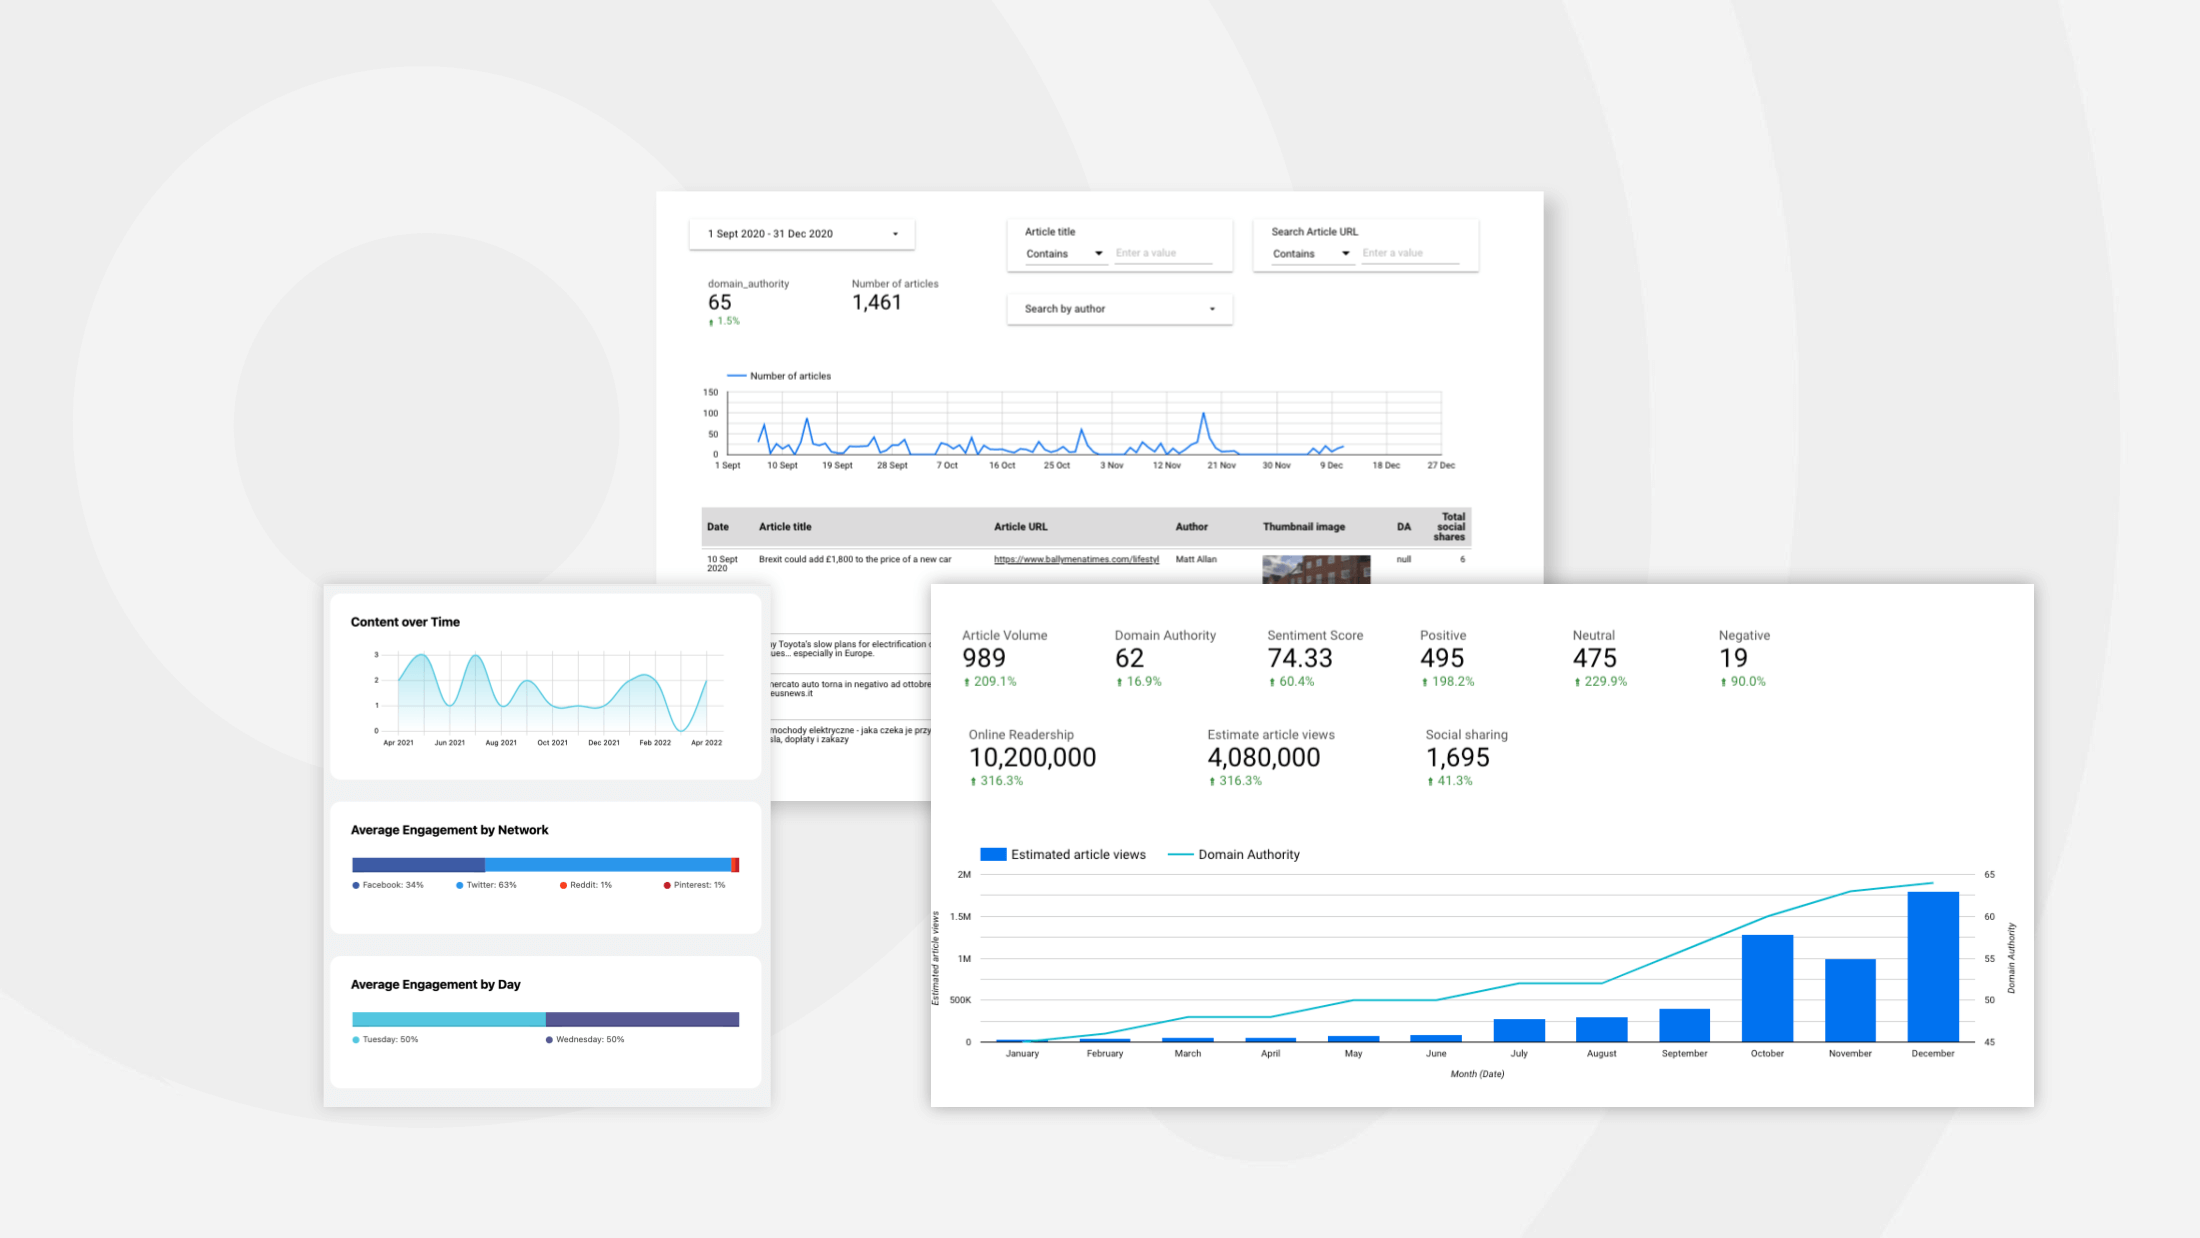Sort table by the Date column header
The image size is (2200, 1238).
[717, 527]
